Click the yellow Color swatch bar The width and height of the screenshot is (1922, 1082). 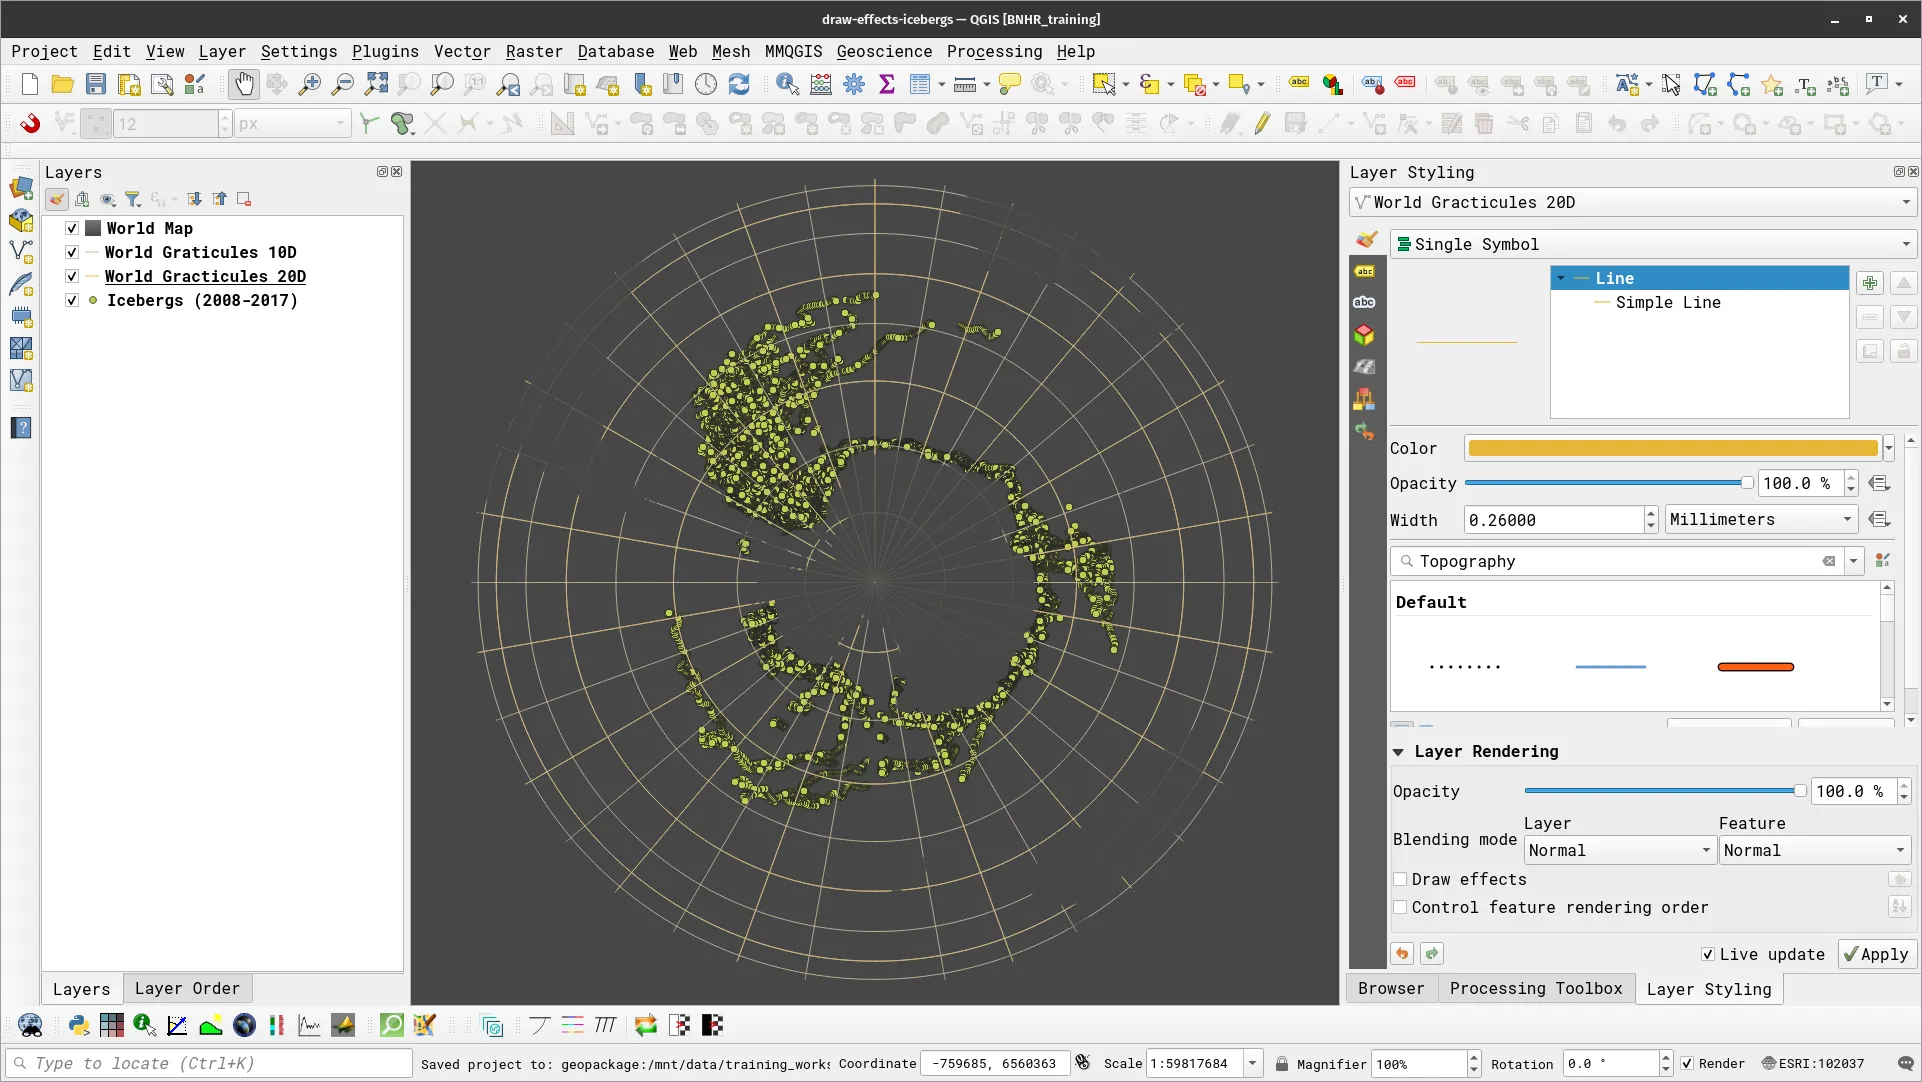pos(1672,449)
